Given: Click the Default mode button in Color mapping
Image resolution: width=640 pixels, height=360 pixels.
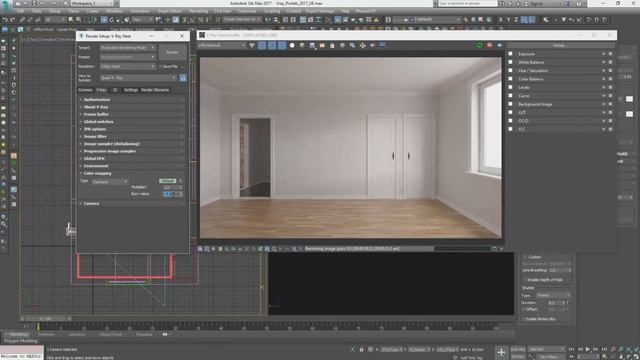Looking at the screenshot, I should pyautogui.click(x=167, y=181).
